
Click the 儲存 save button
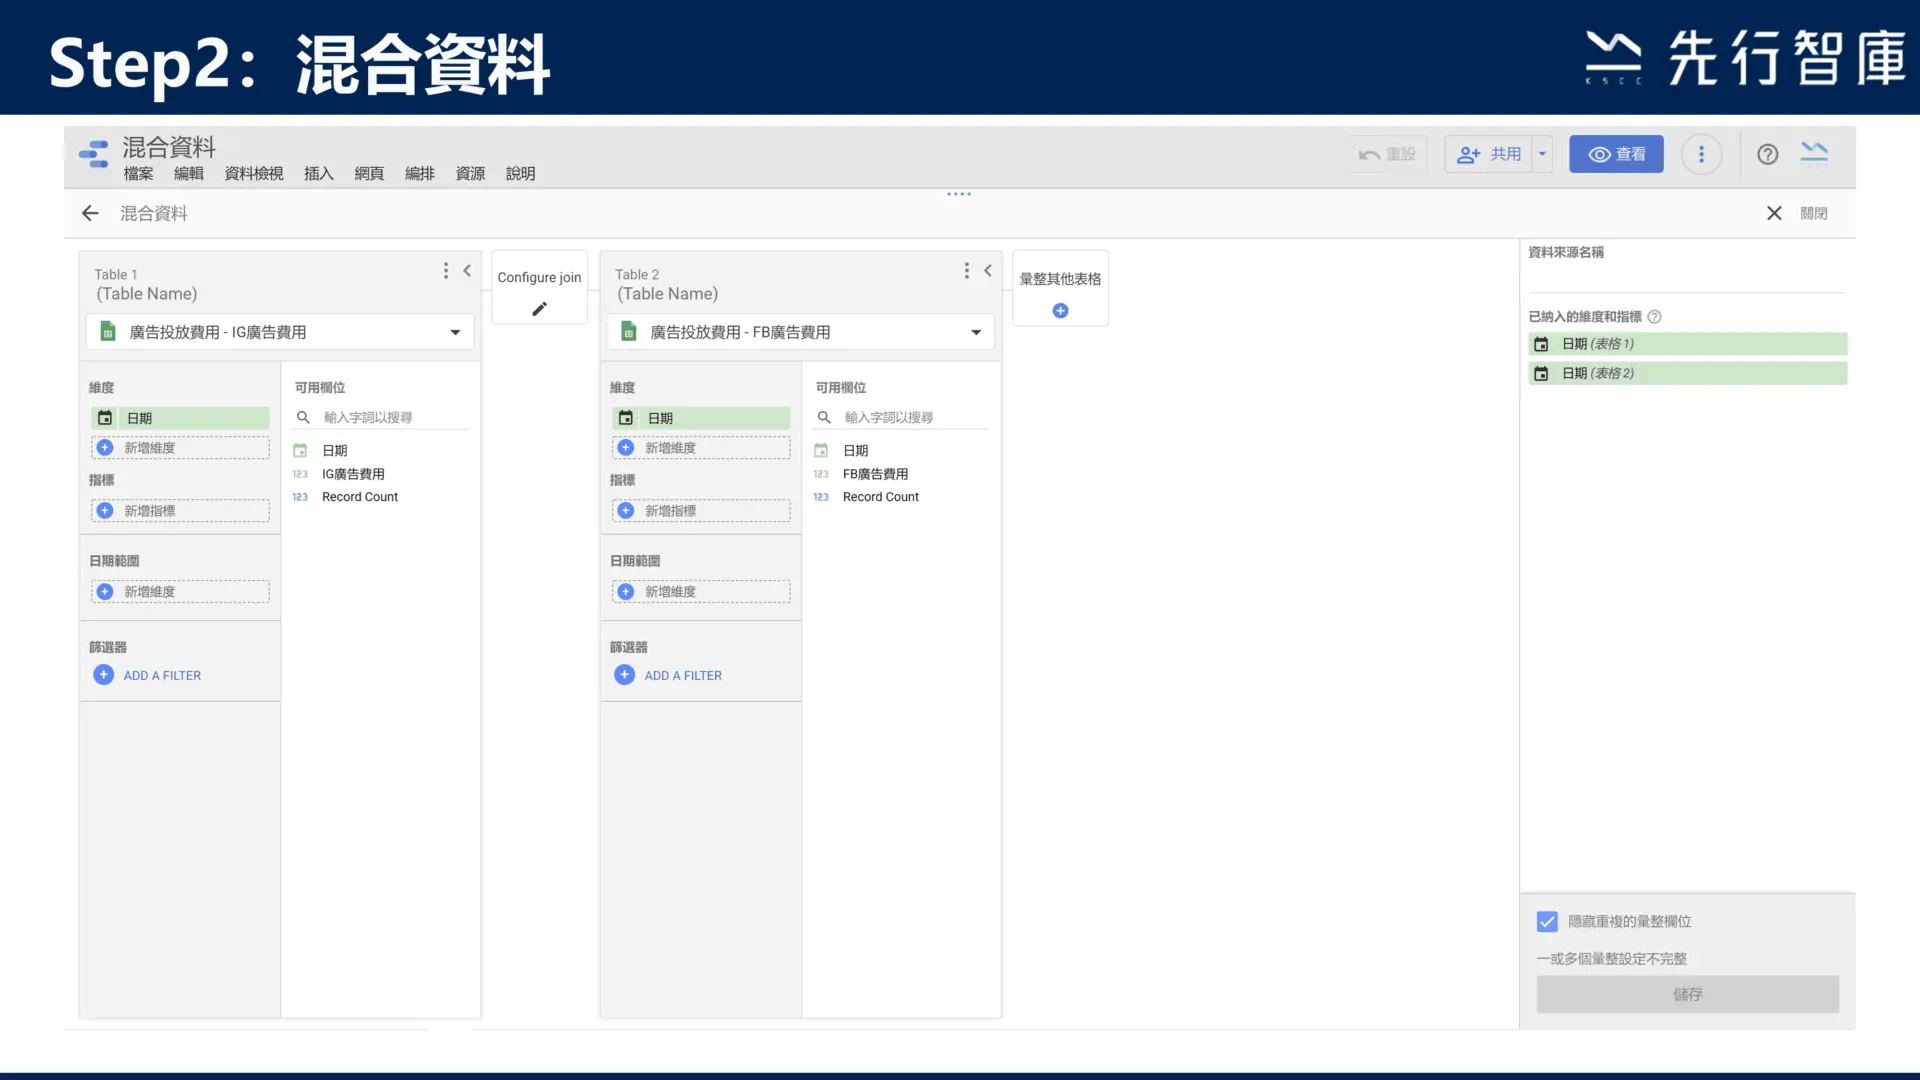1688,994
